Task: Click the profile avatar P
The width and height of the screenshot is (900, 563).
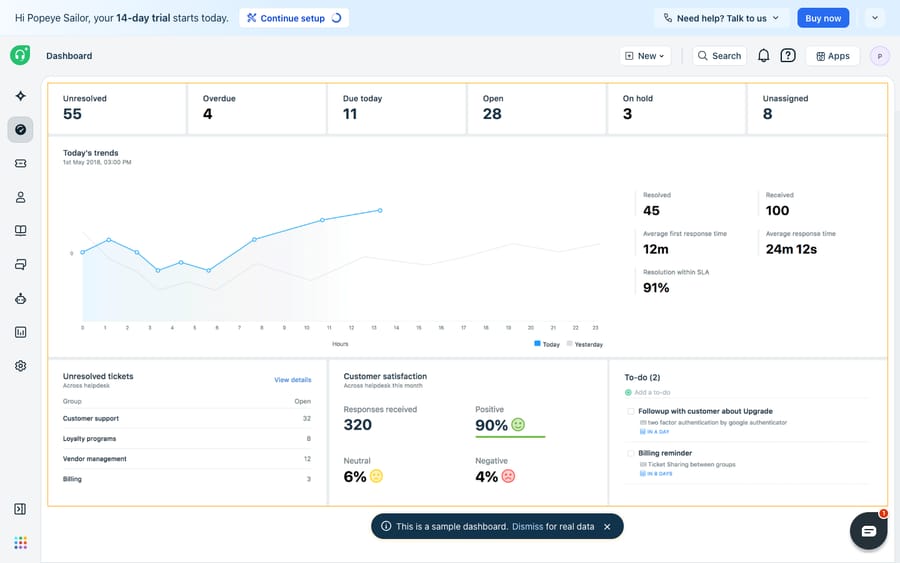Action: coord(879,56)
